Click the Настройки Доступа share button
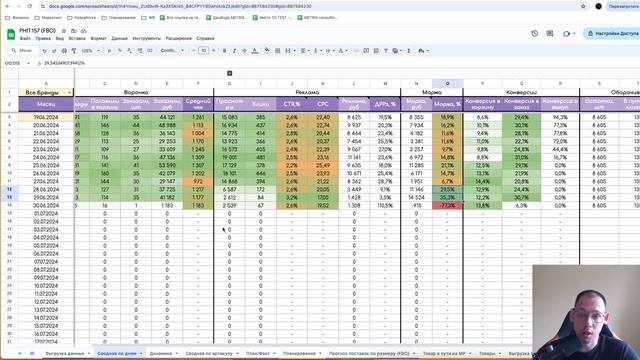Viewport: 640px width, 360px height. (x=611, y=33)
